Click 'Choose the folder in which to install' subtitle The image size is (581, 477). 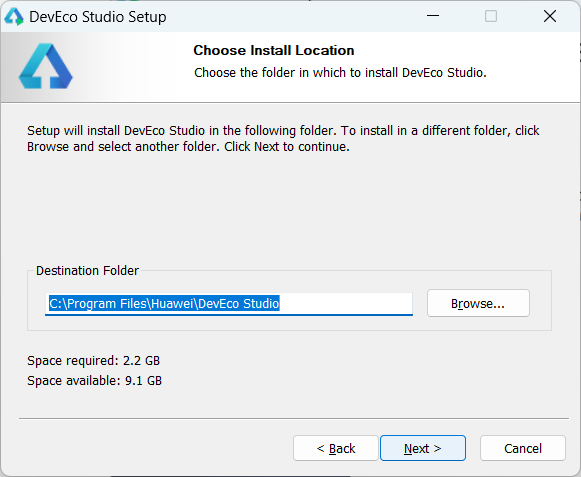(340, 72)
